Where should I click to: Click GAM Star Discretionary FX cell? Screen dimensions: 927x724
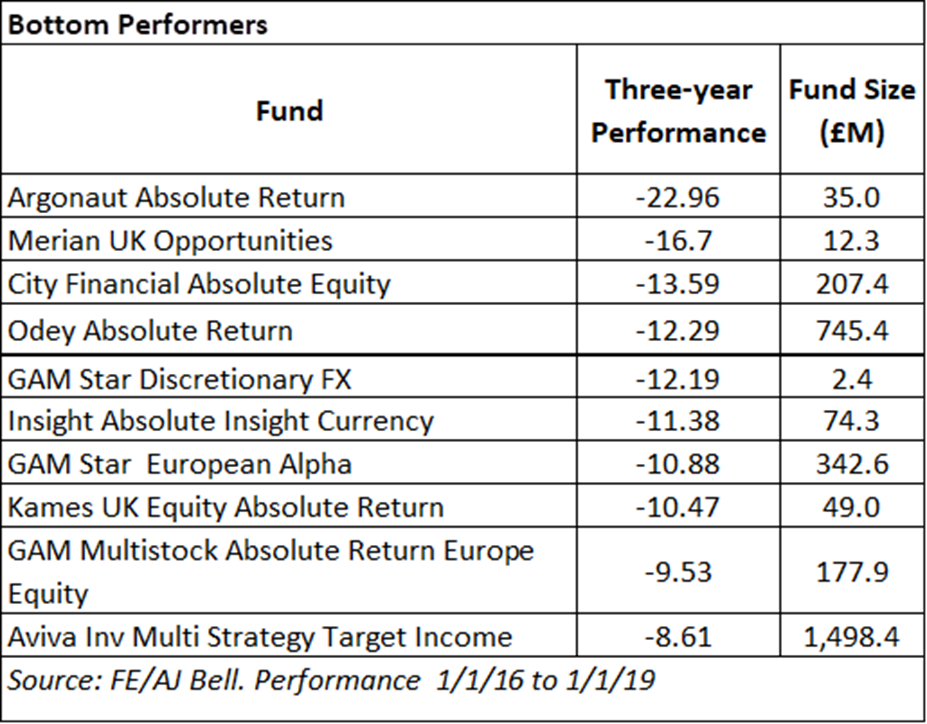click(x=180, y=379)
